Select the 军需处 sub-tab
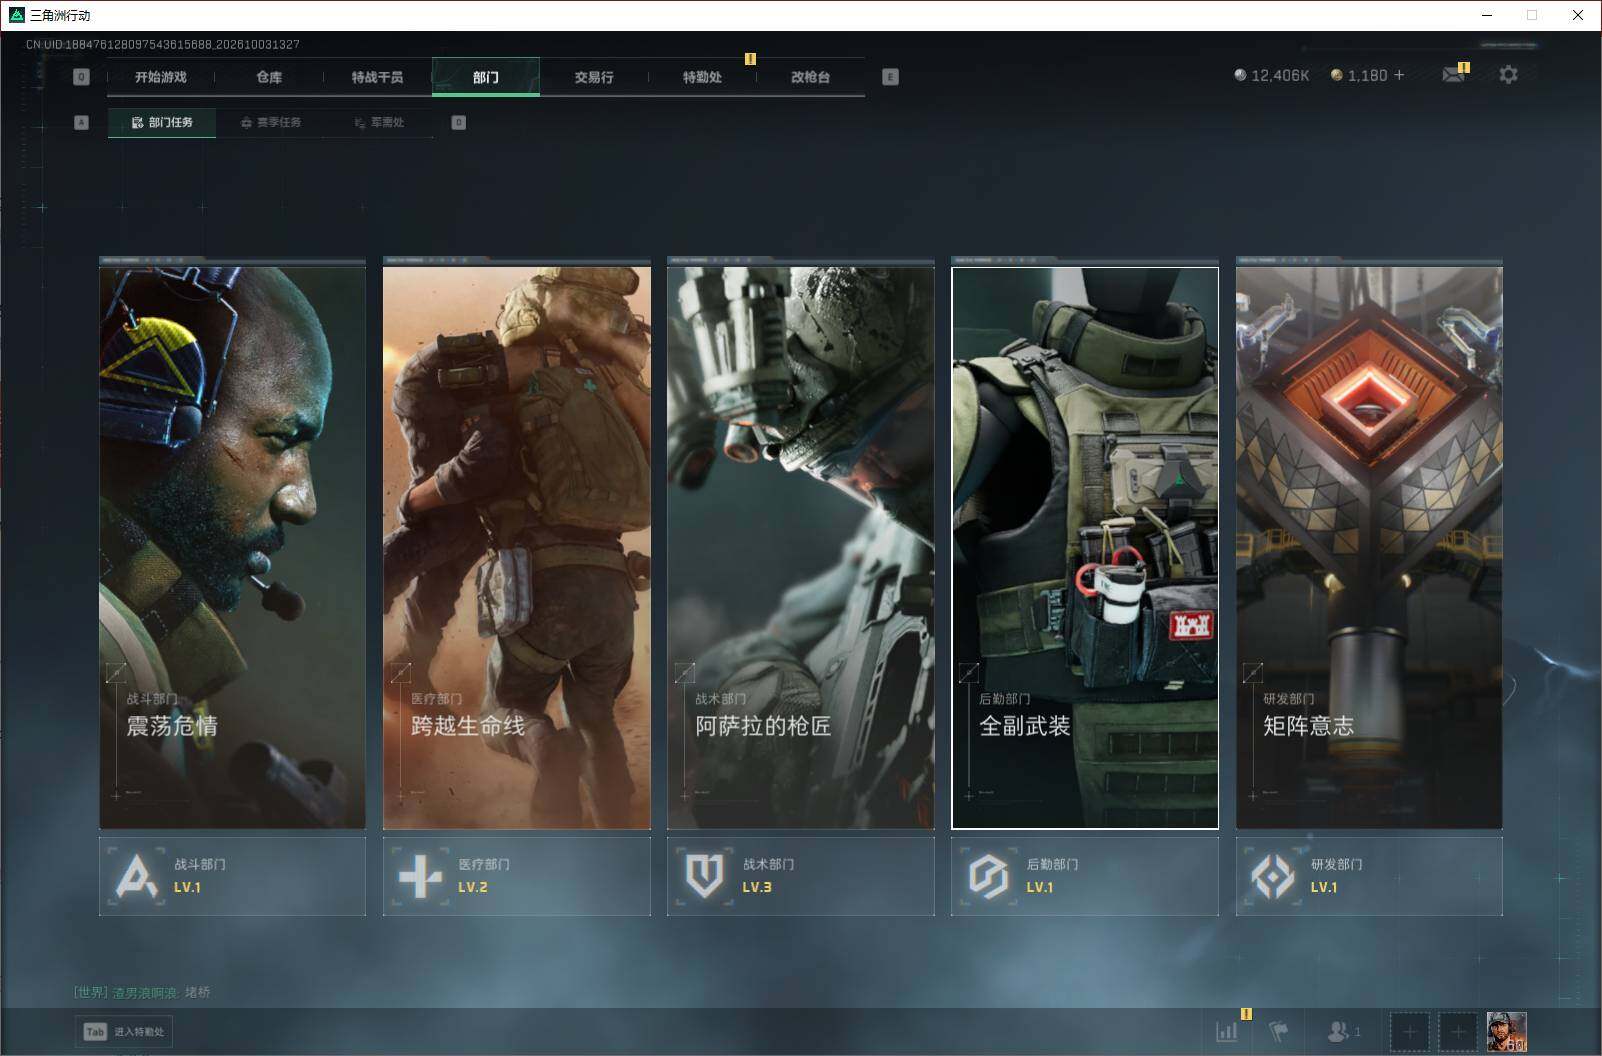 click(x=380, y=123)
